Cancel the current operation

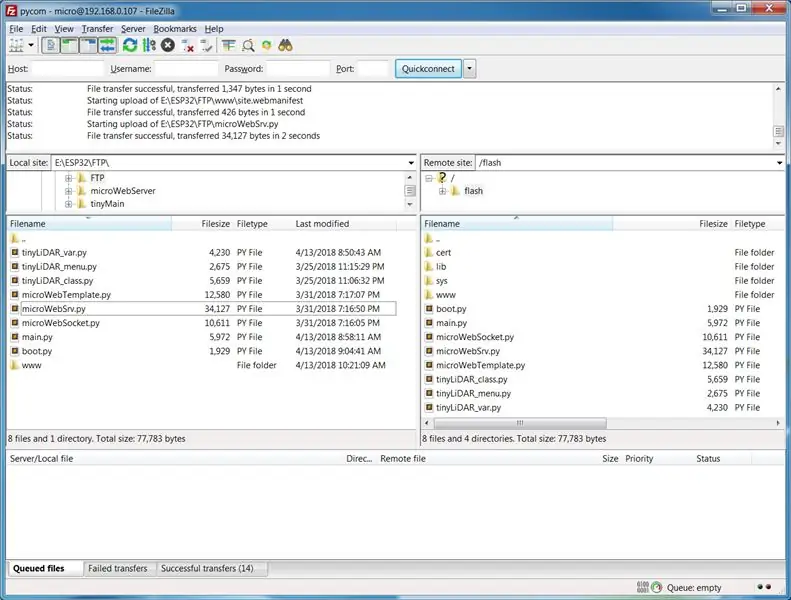pos(168,46)
